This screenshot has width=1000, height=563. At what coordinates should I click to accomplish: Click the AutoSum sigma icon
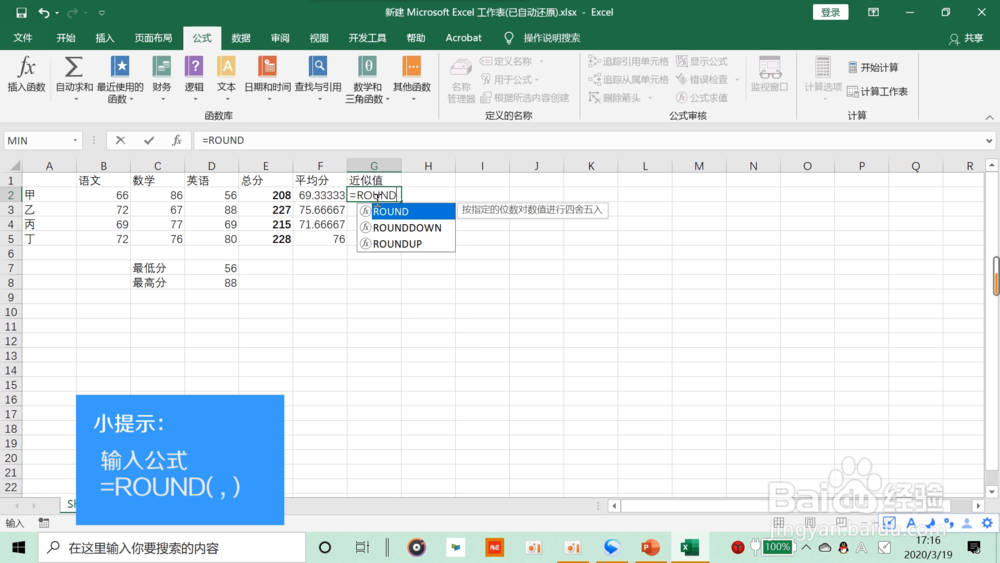click(74, 67)
